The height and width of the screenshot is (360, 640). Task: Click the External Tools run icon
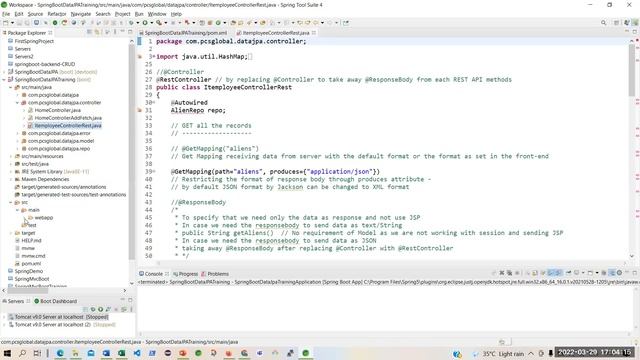159,23
